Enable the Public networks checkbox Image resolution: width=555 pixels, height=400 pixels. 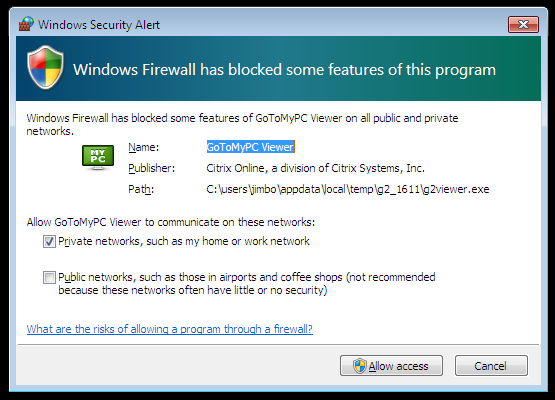(49, 277)
